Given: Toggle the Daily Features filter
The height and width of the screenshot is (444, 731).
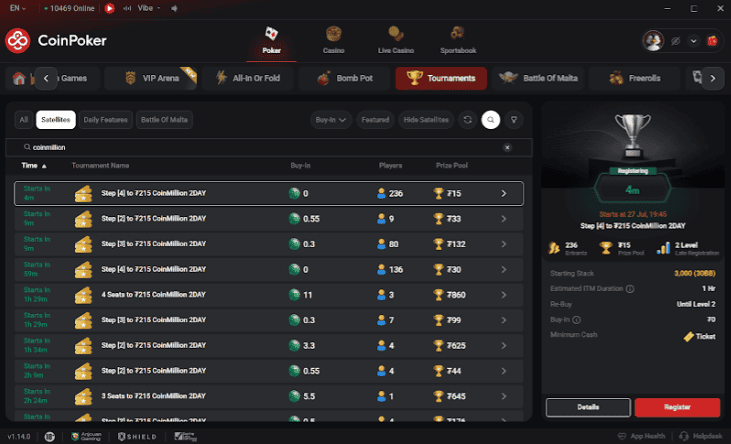Looking at the screenshot, I should pyautogui.click(x=105, y=120).
